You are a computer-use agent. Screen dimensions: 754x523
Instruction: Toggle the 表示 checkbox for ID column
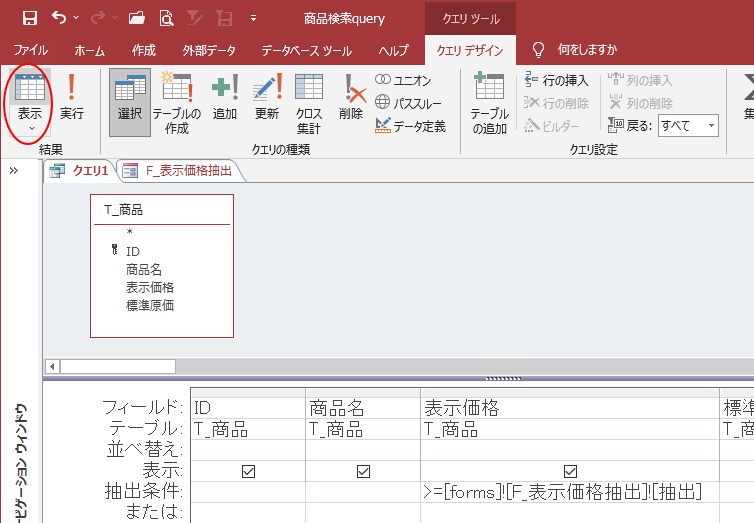click(x=248, y=471)
